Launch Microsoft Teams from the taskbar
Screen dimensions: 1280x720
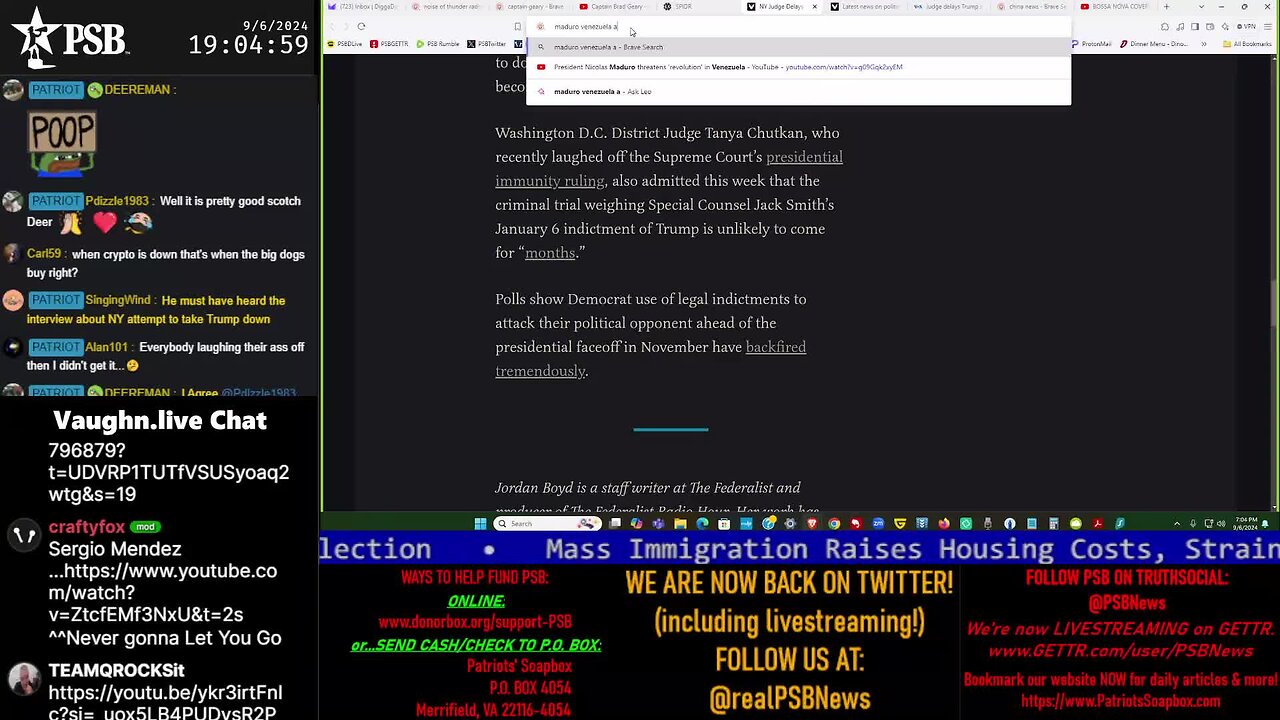click(x=658, y=524)
